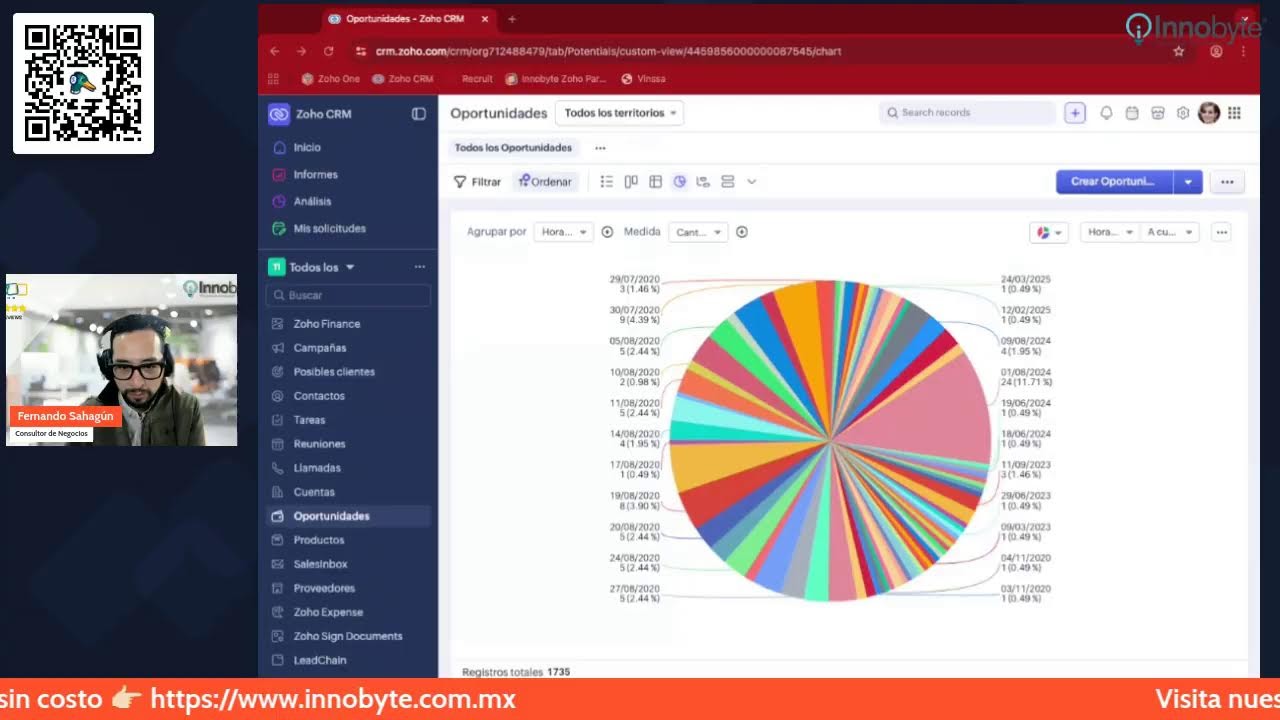The width and height of the screenshot is (1280, 720).
Task: Expand the Medida dropdown
Action: tap(698, 232)
